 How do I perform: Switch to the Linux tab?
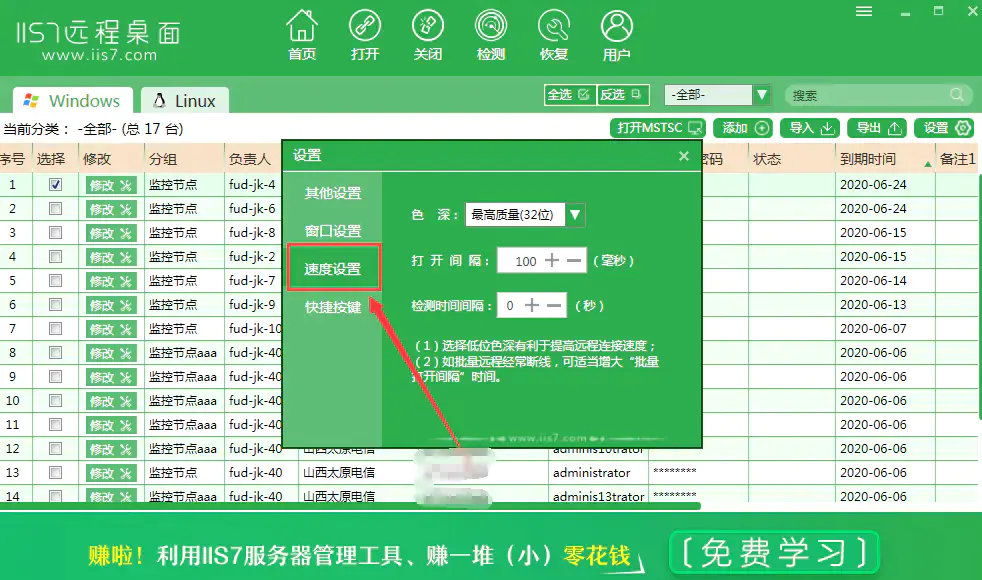(185, 100)
